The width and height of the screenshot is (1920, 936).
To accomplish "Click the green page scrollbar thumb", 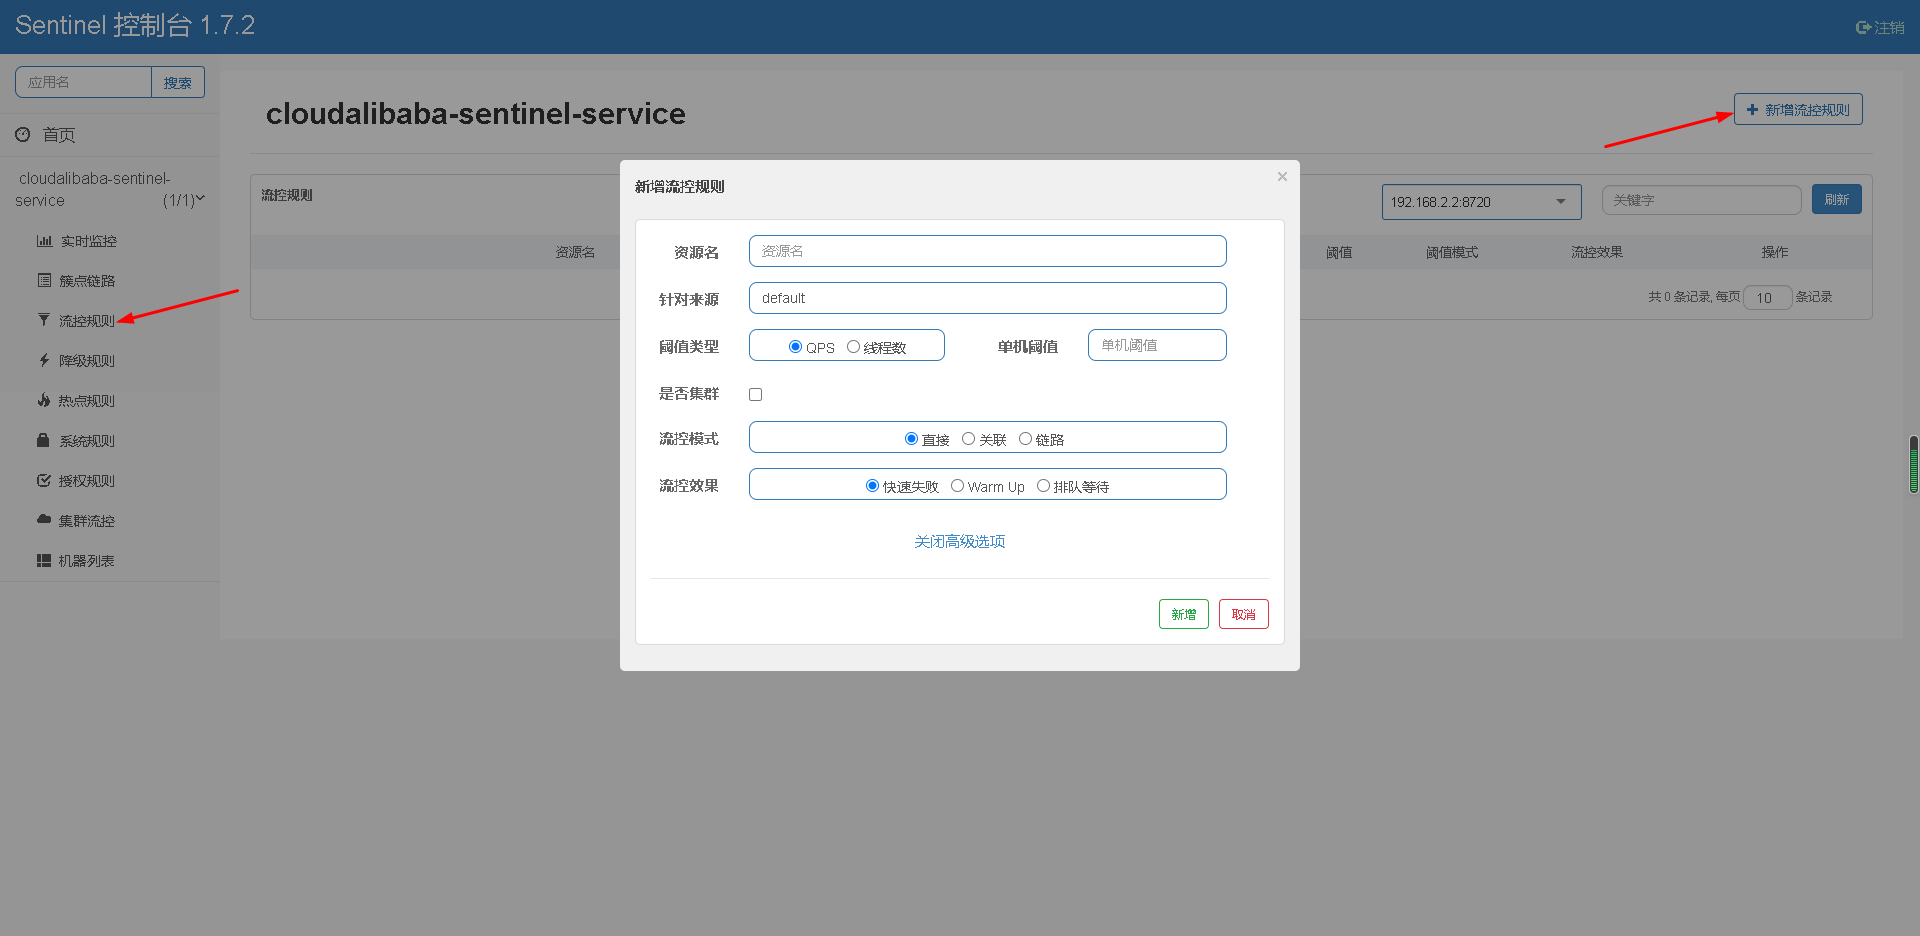I will tap(1914, 464).
